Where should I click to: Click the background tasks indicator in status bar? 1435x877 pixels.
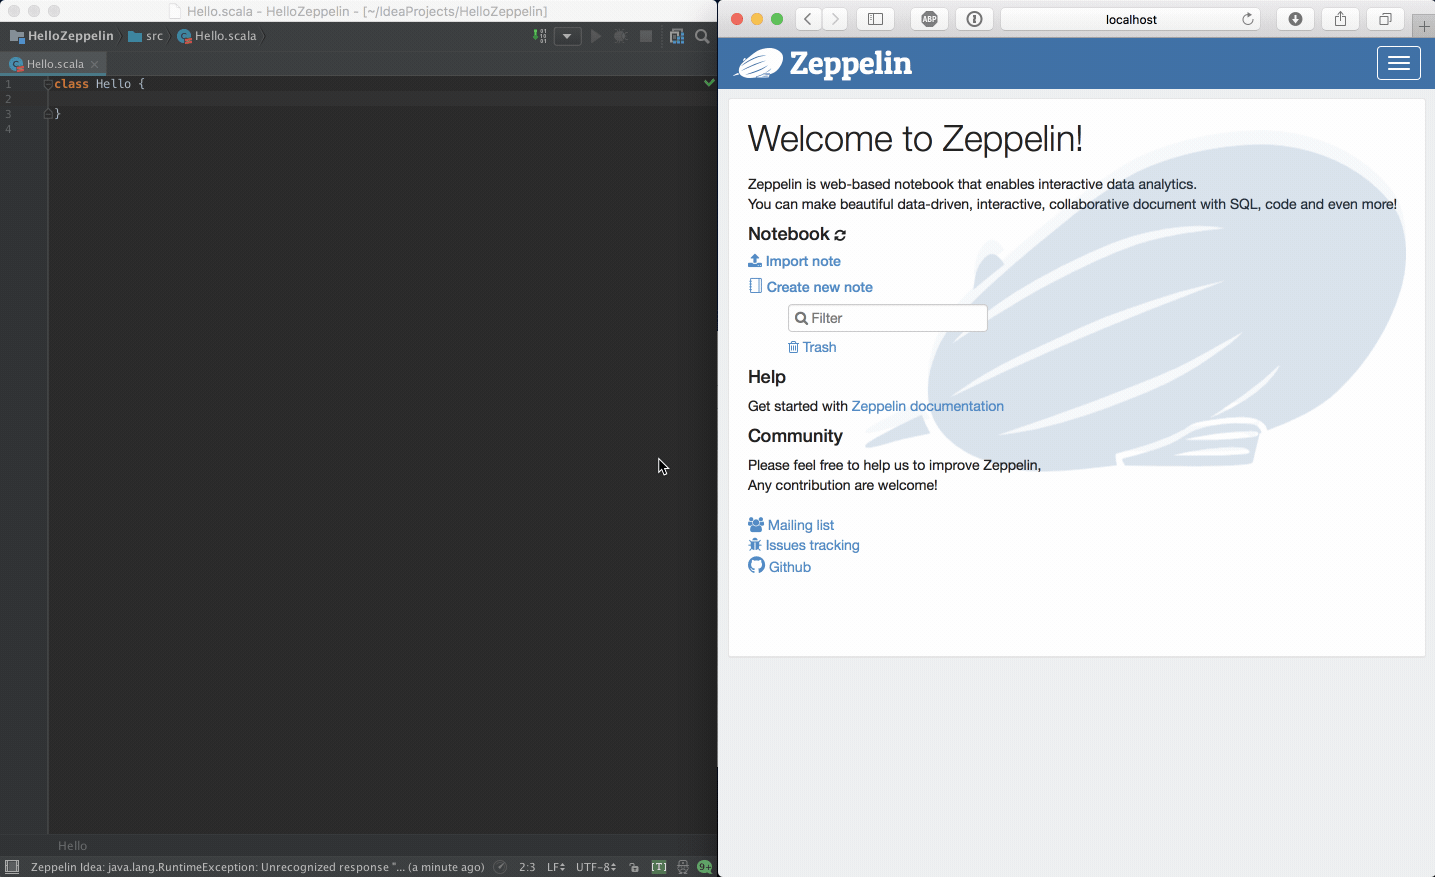[x=501, y=867]
